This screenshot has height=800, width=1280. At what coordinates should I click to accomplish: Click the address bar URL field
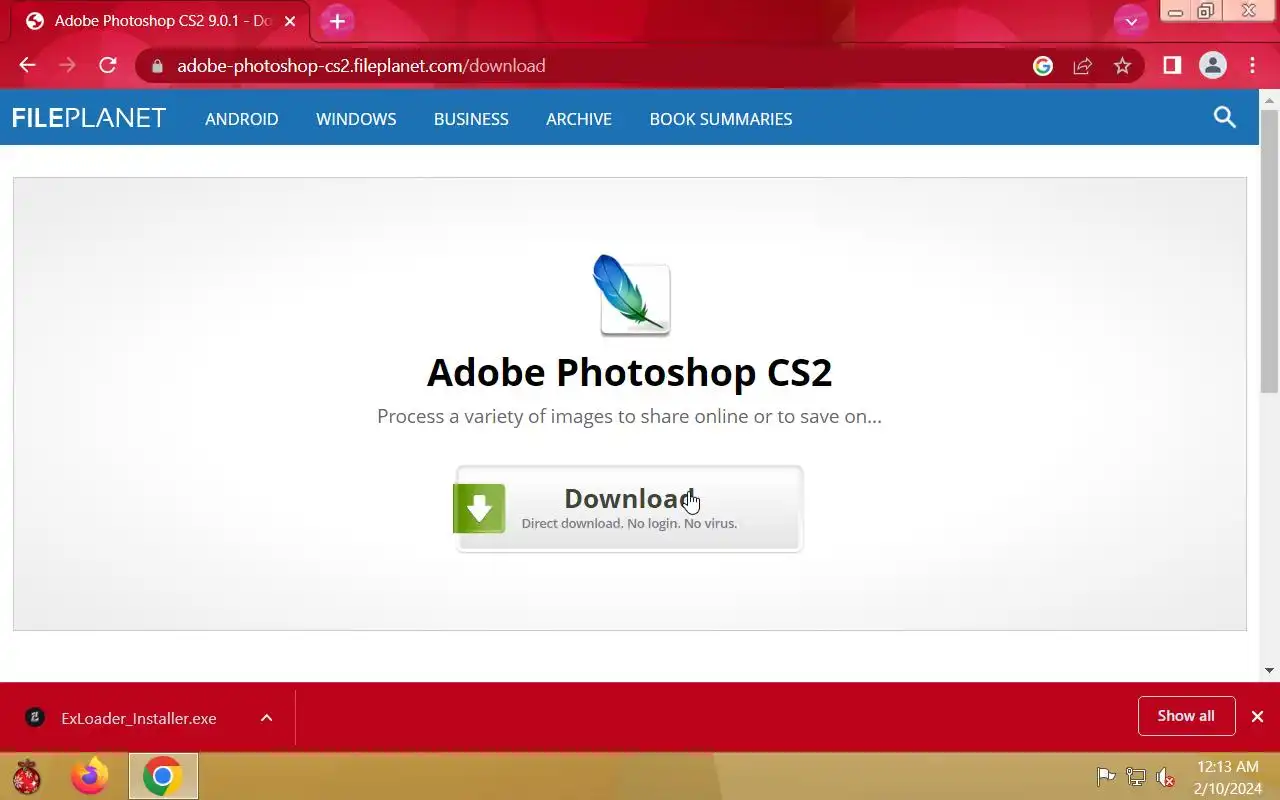click(590, 66)
